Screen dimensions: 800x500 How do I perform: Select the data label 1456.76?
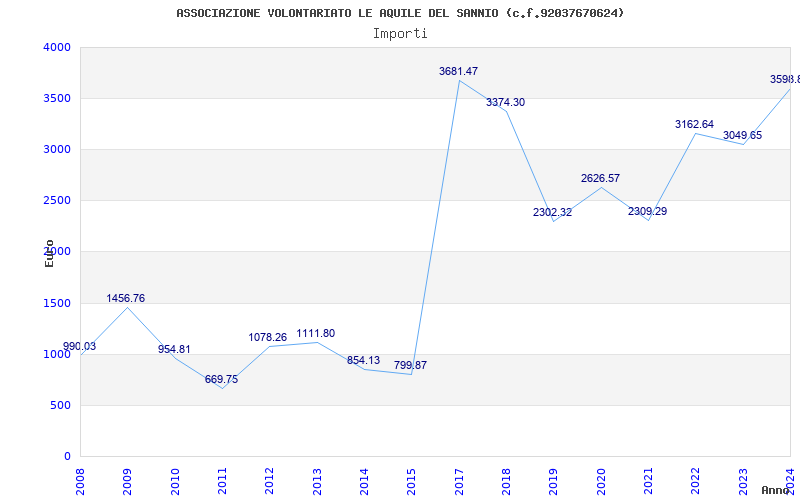coord(126,298)
